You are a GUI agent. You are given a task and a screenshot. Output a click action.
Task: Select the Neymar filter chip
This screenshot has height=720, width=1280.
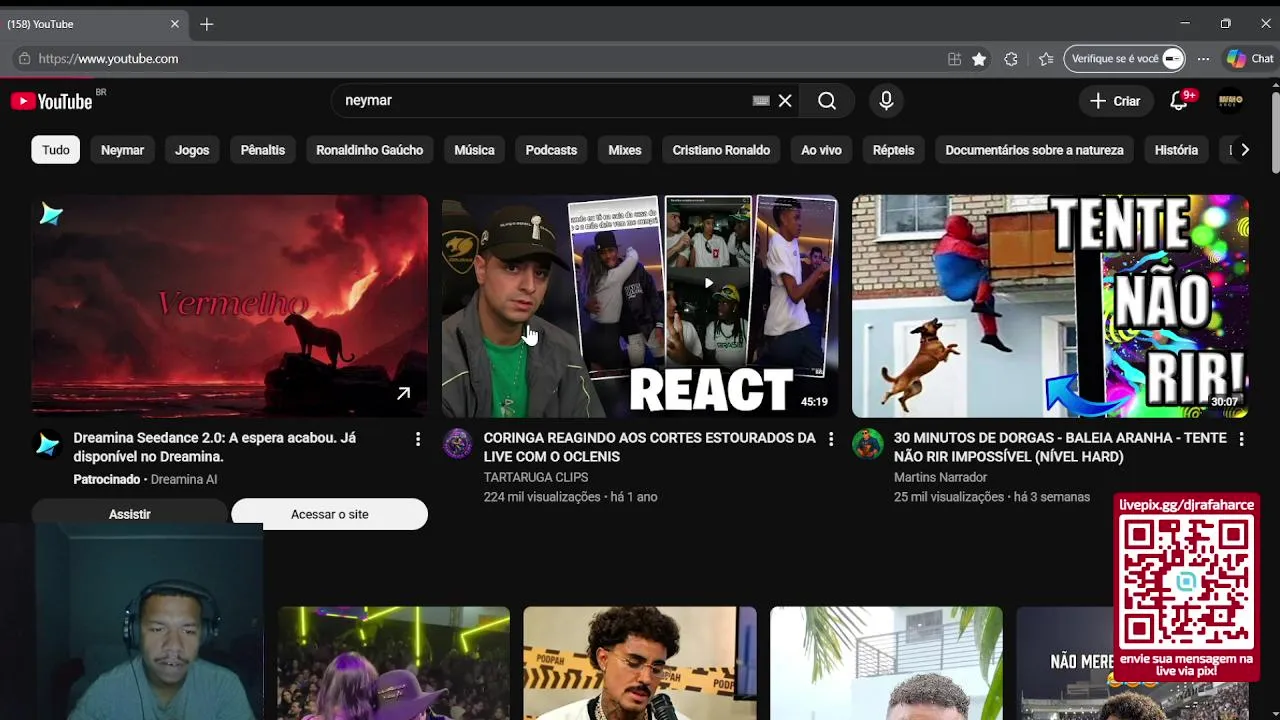[122, 150]
